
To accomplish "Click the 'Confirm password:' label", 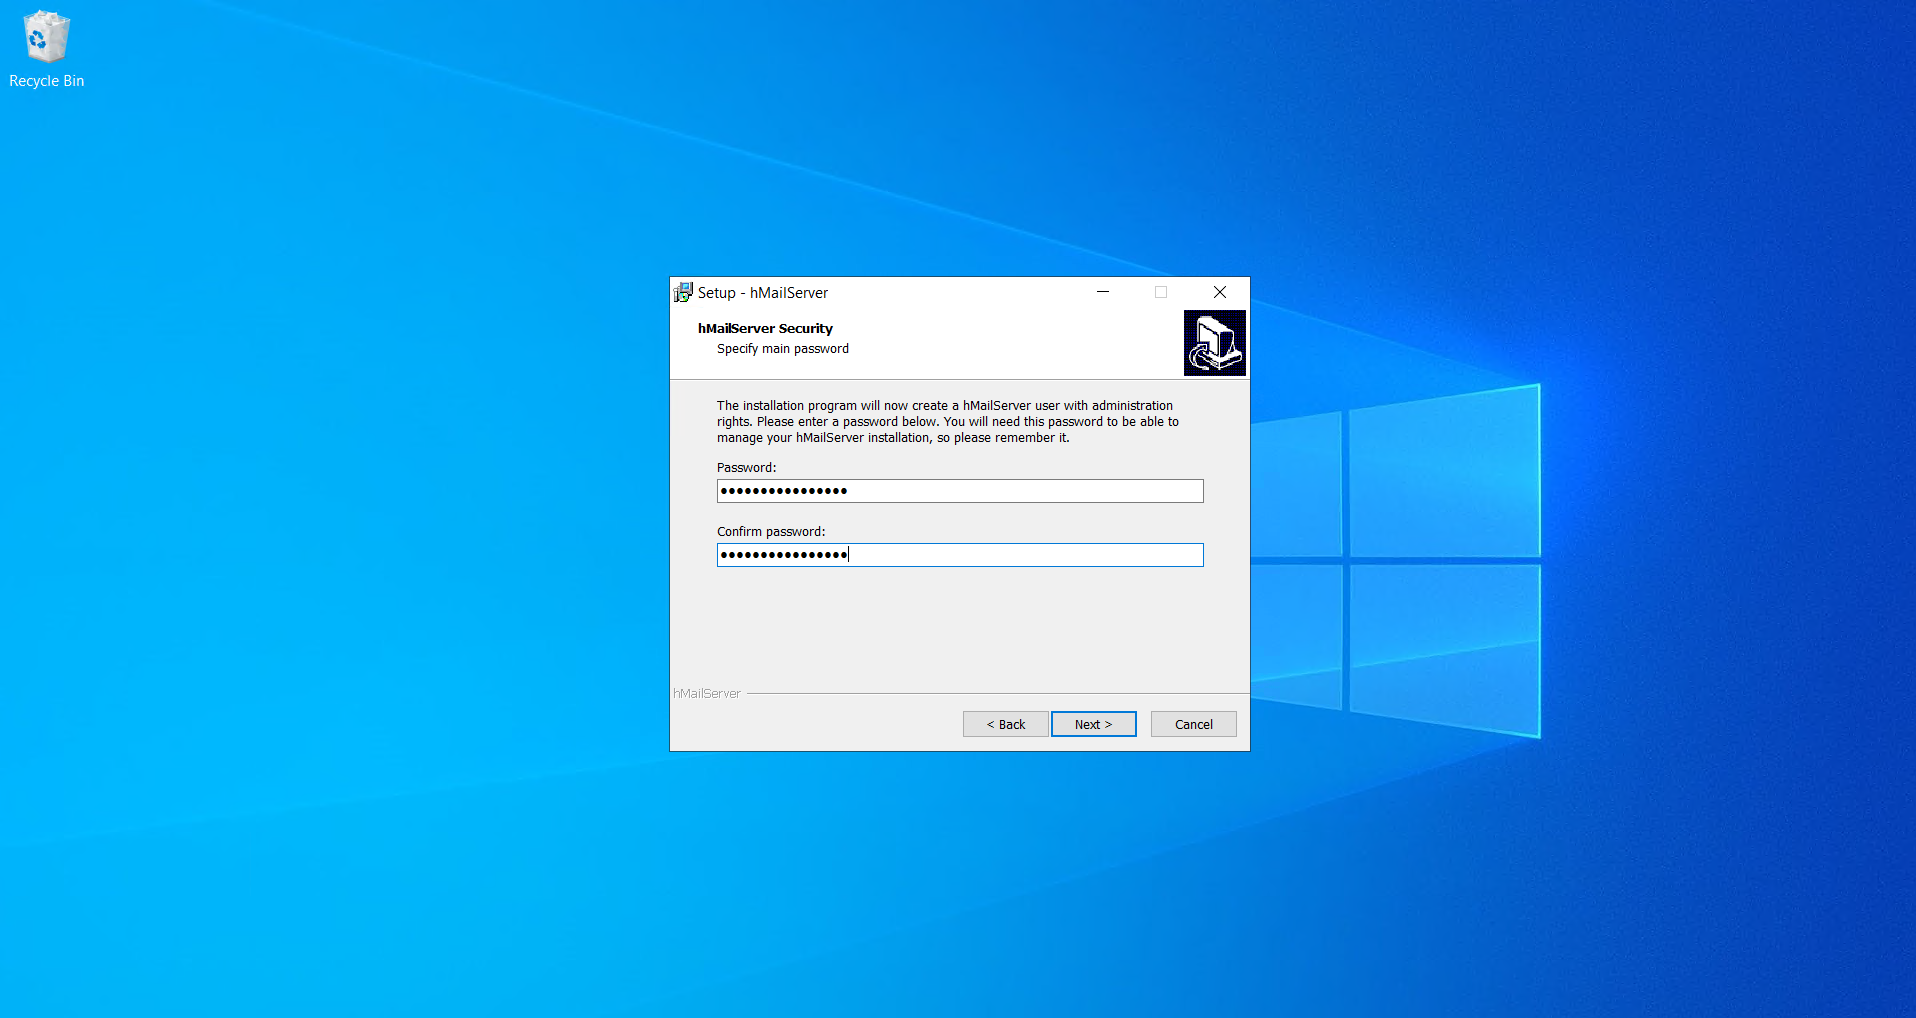I will pyautogui.click(x=771, y=532).
